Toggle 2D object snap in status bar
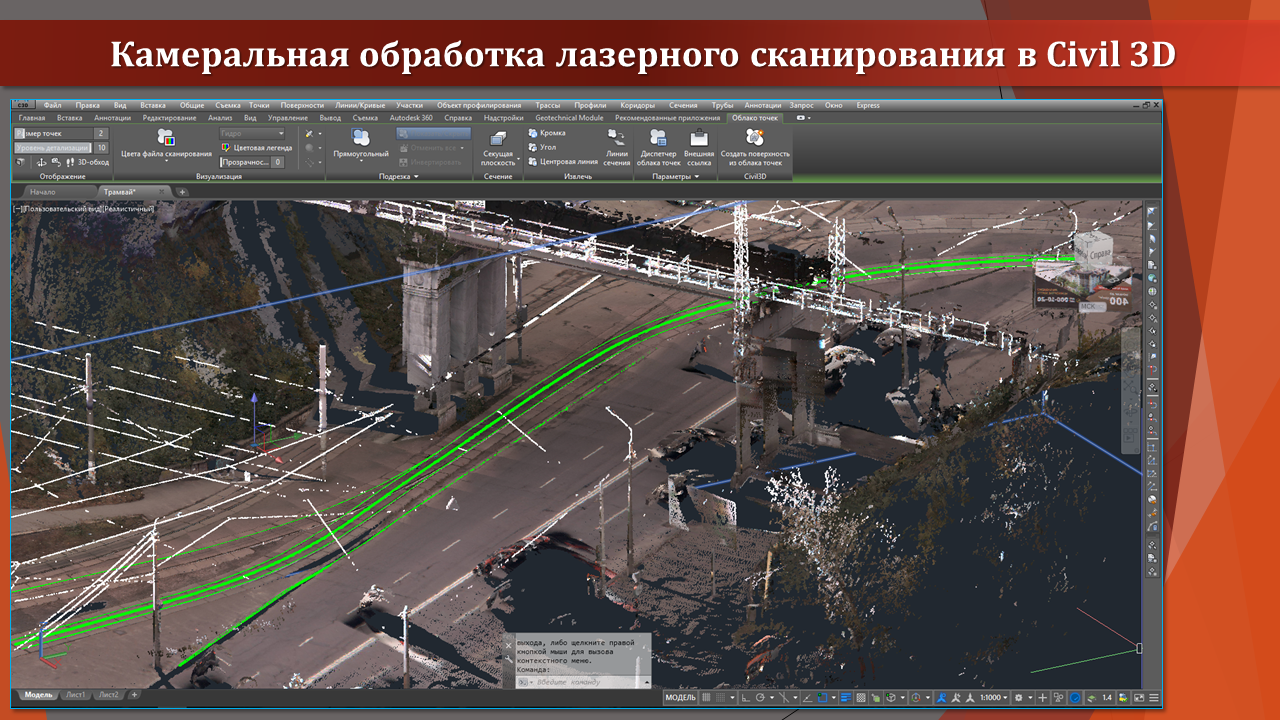This screenshot has width=1280, height=720. point(822,697)
